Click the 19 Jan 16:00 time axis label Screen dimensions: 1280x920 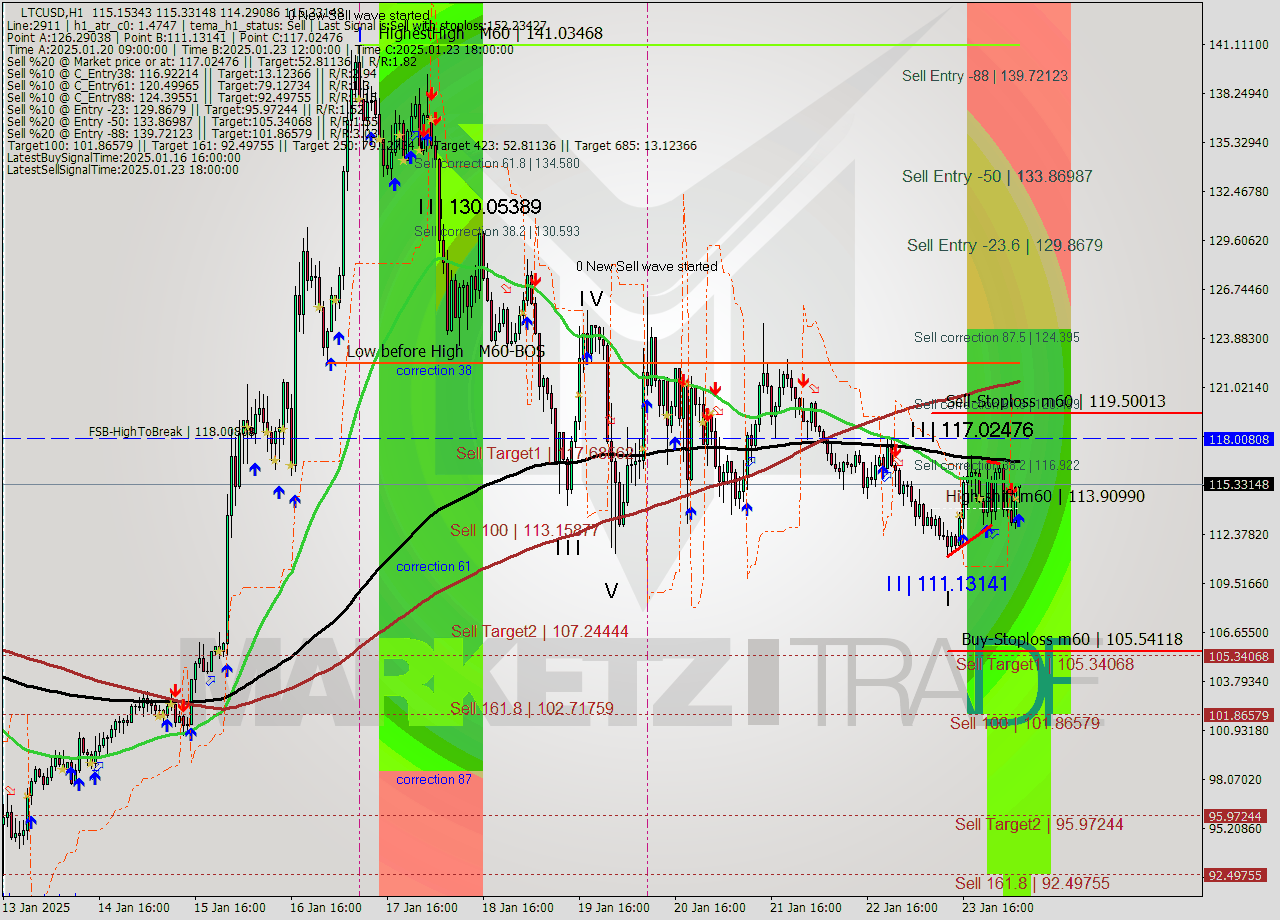click(x=613, y=908)
